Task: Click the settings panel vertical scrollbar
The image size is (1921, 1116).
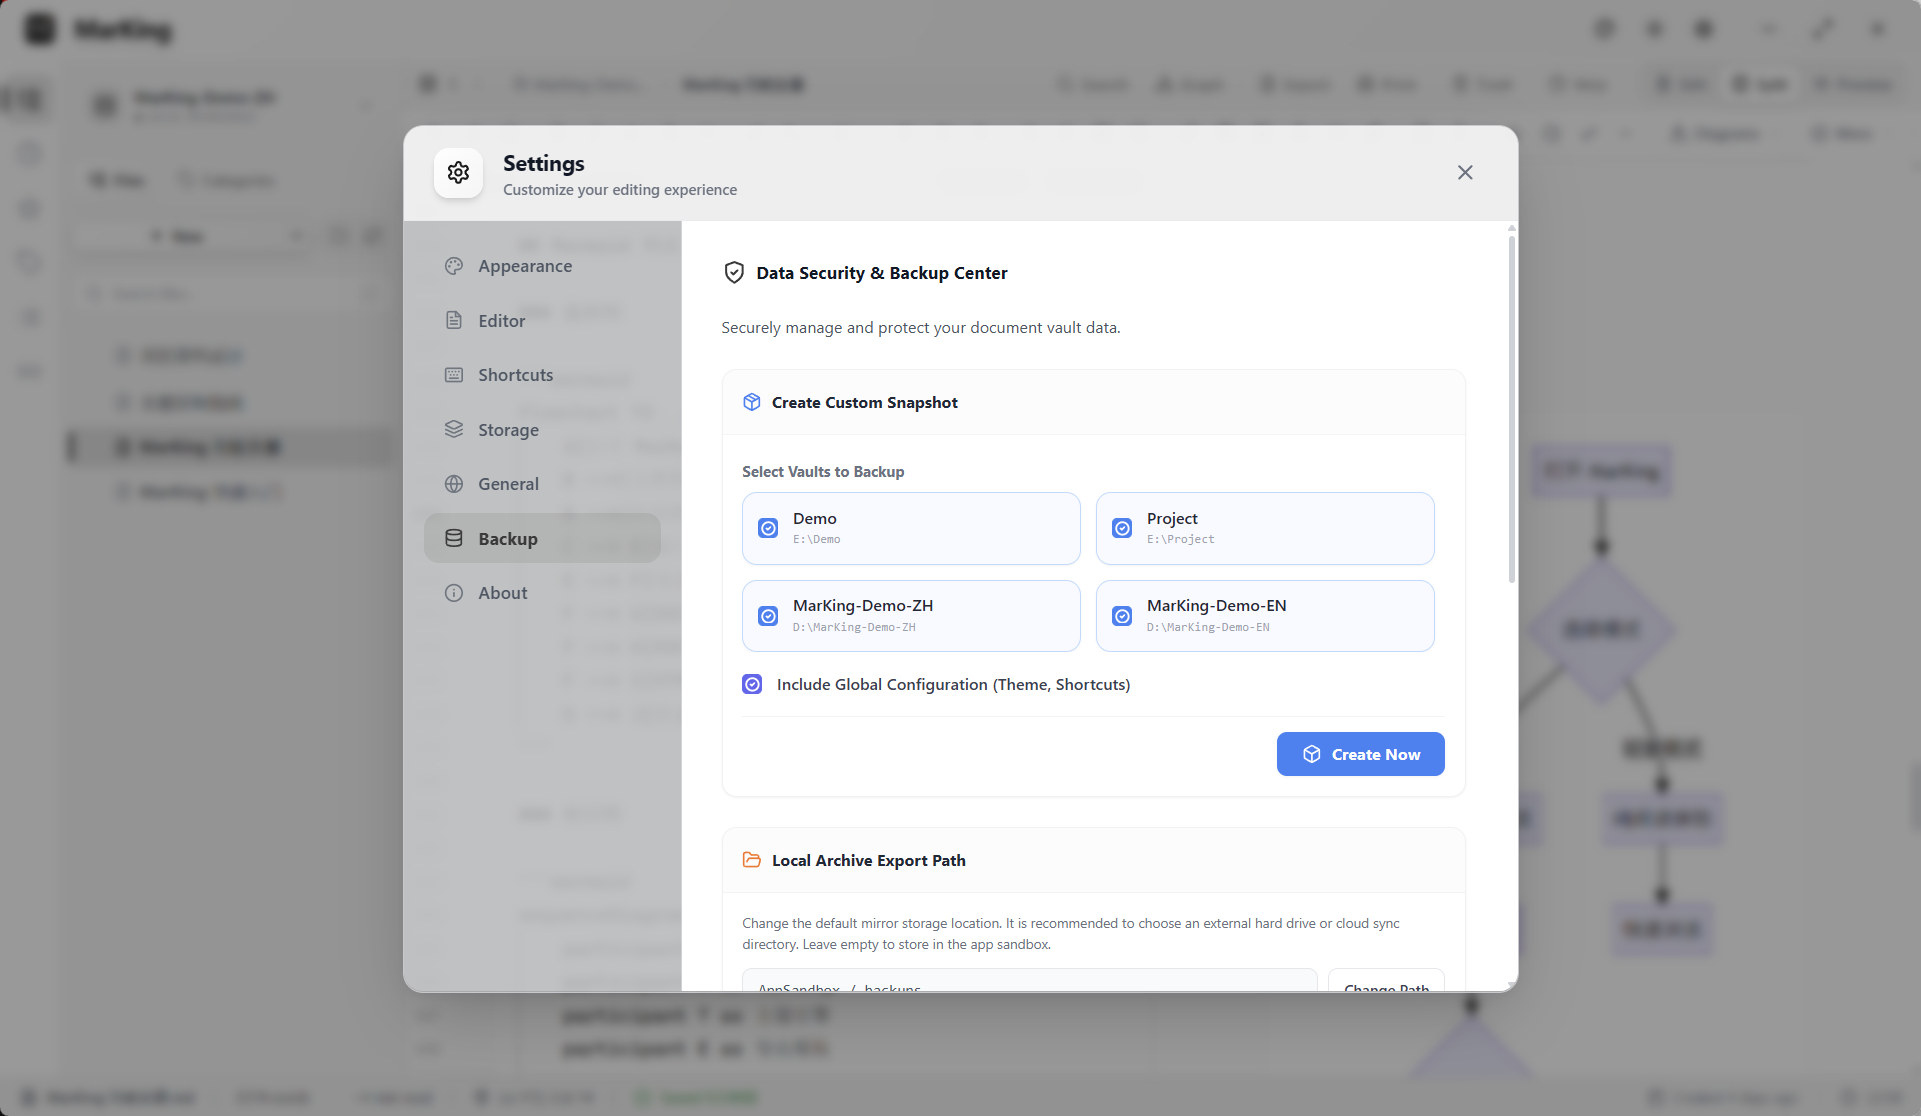Action: pyautogui.click(x=1511, y=410)
